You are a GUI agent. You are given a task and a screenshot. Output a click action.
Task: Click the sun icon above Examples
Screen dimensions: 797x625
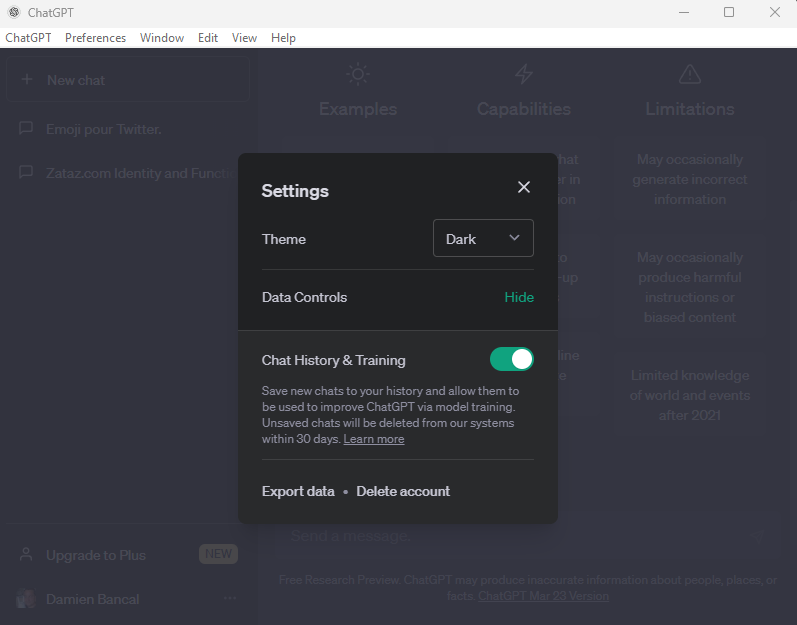[x=358, y=74]
